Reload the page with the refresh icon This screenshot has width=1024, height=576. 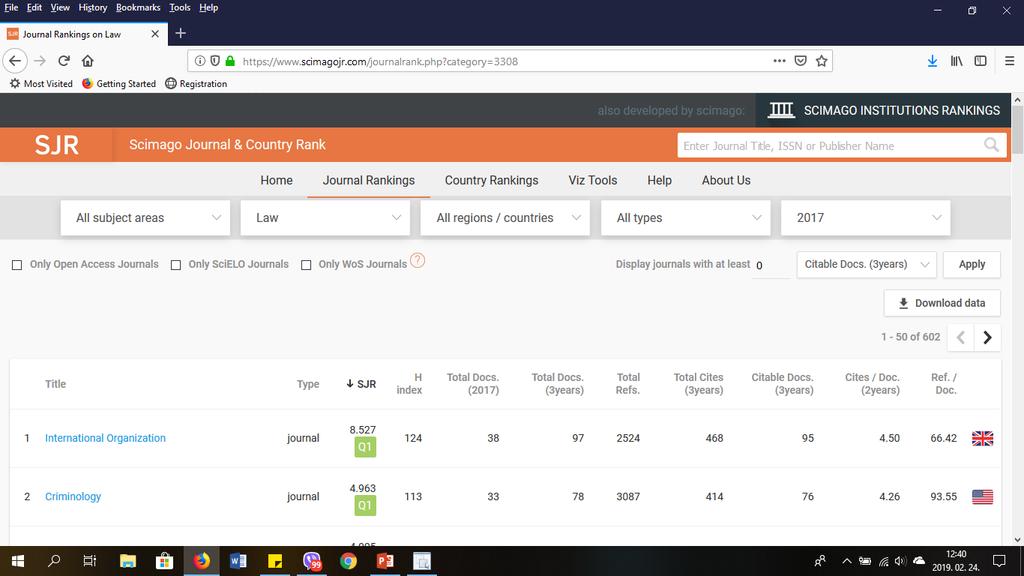[64, 61]
